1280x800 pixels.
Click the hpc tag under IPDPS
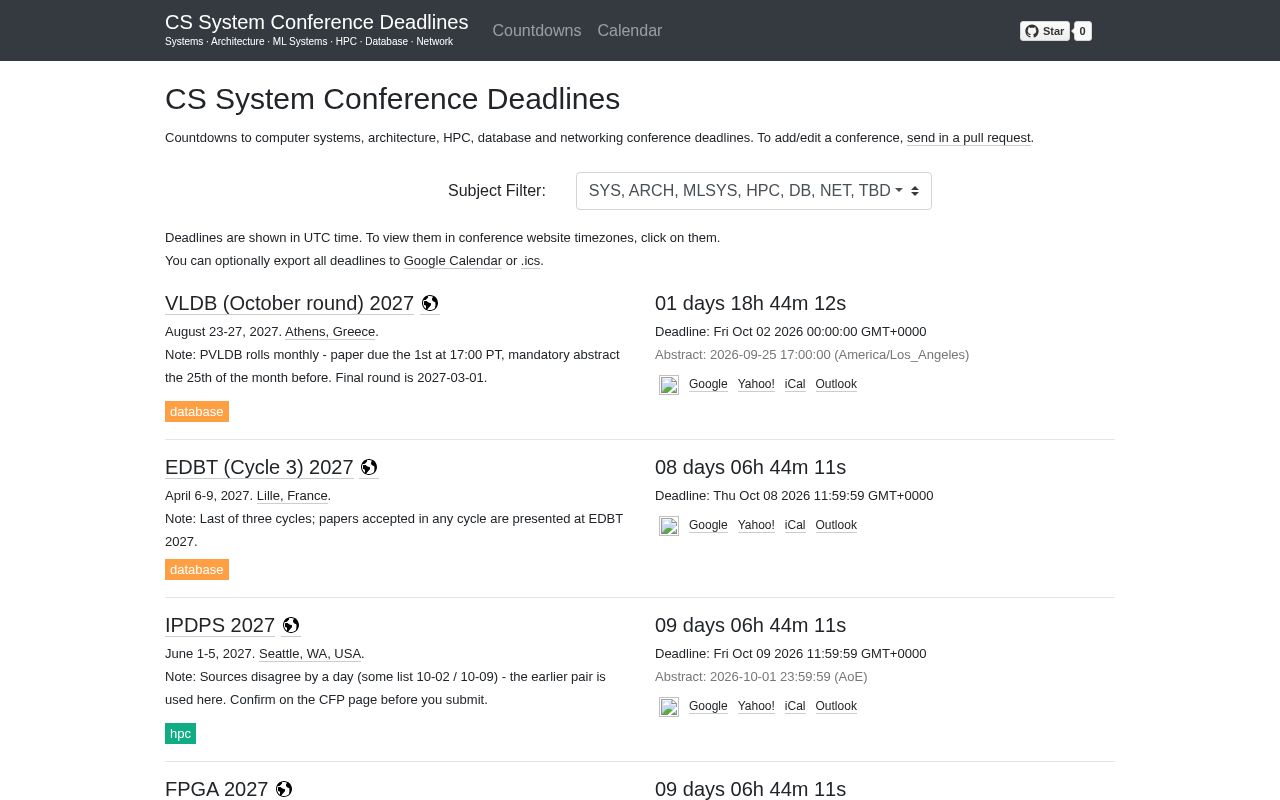tap(180, 734)
